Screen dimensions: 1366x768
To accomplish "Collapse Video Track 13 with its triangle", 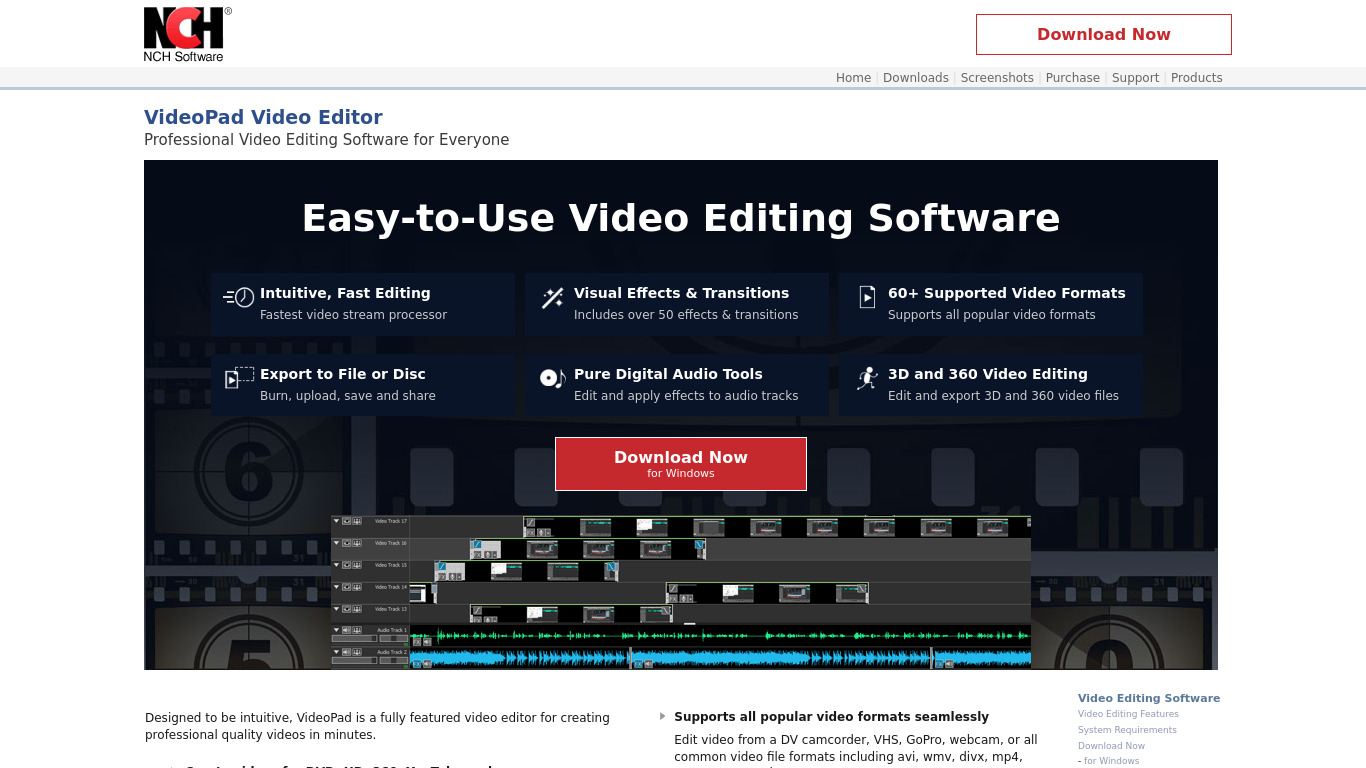I will click(x=336, y=609).
